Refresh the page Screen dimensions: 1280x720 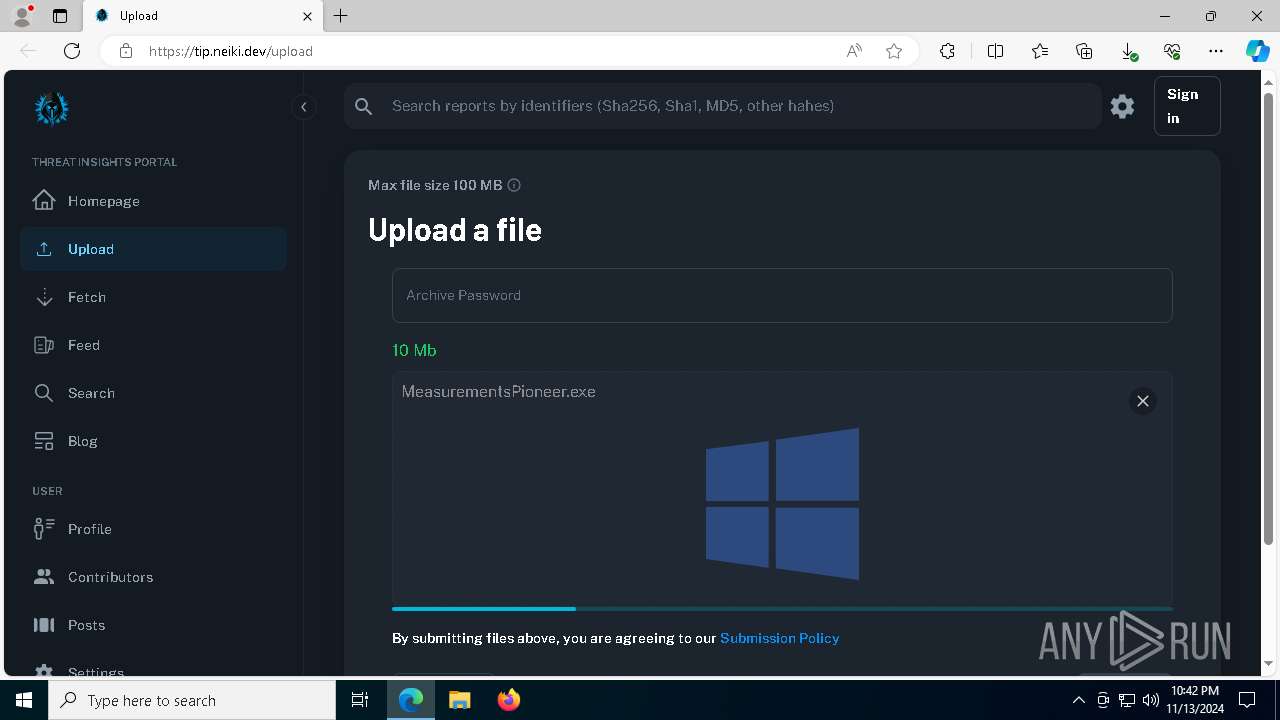coord(72,51)
